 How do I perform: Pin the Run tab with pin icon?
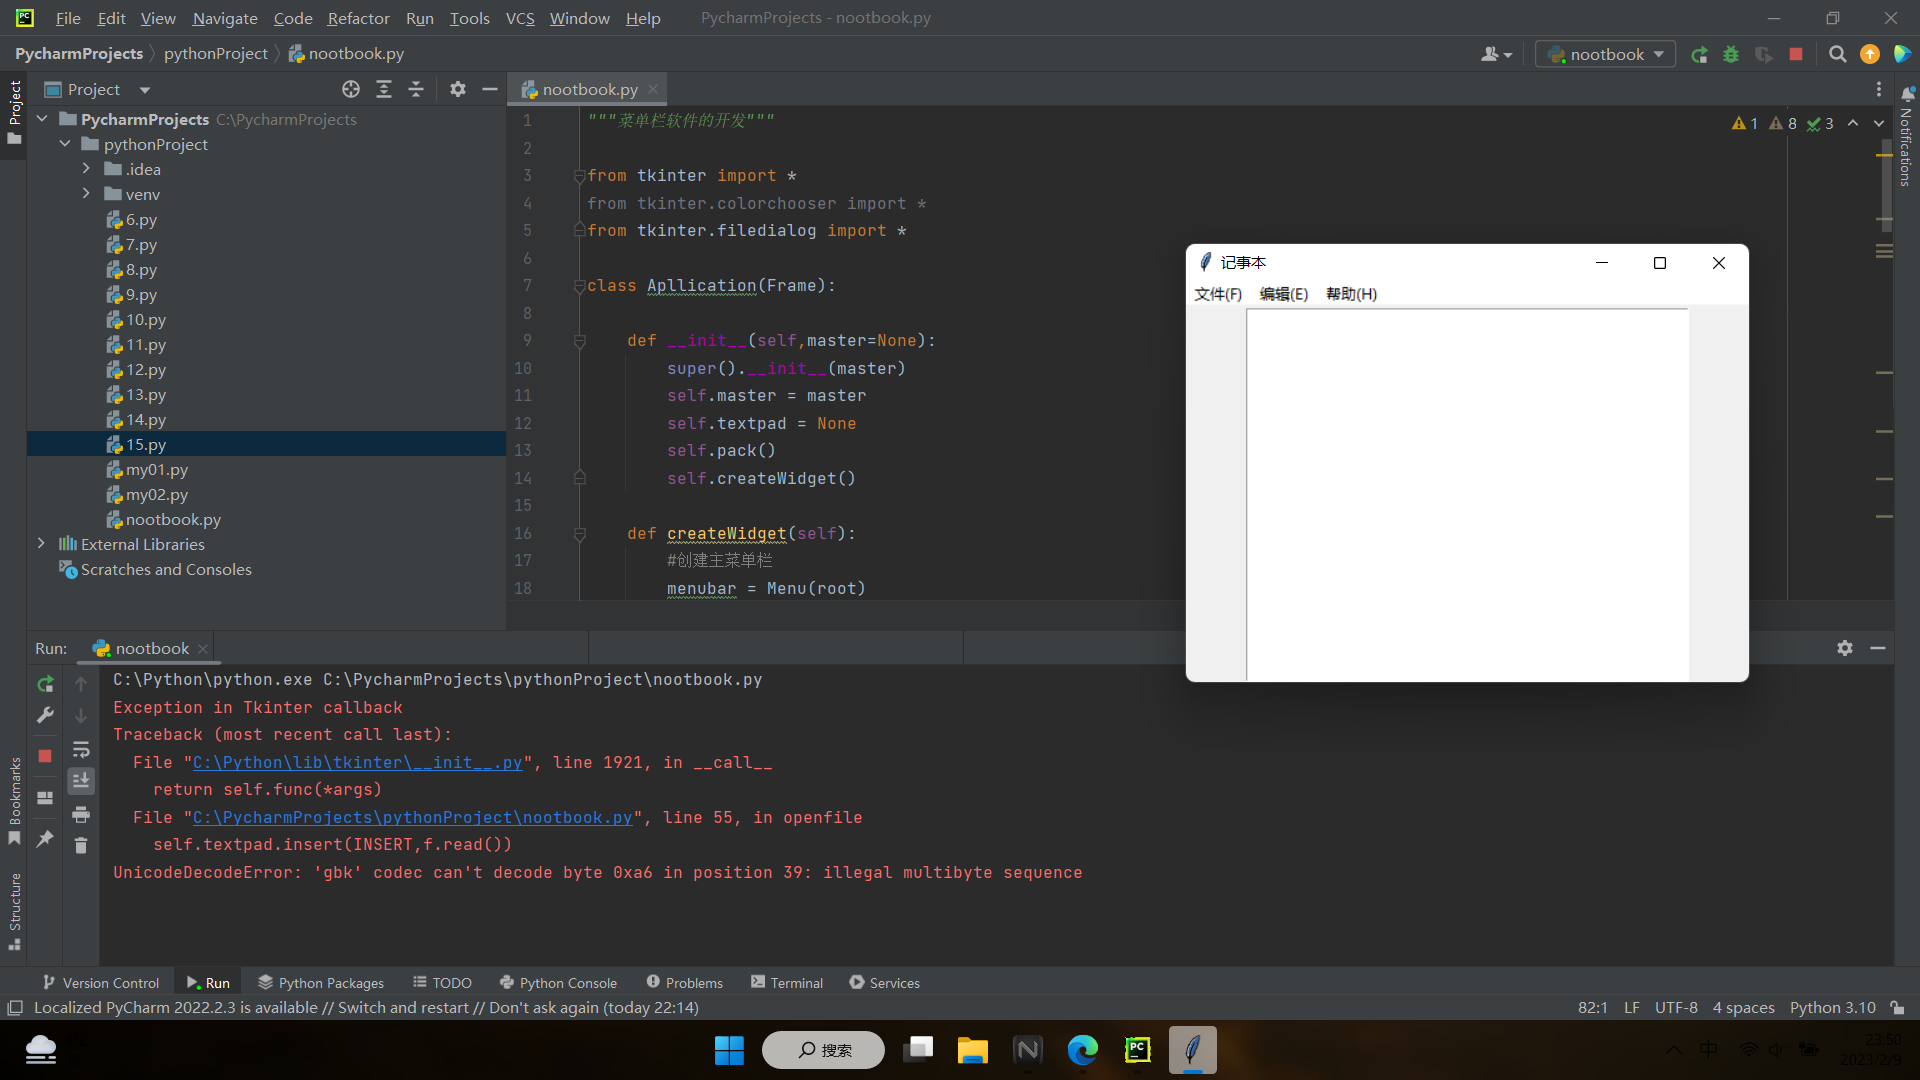pyautogui.click(x=45, y=839)
